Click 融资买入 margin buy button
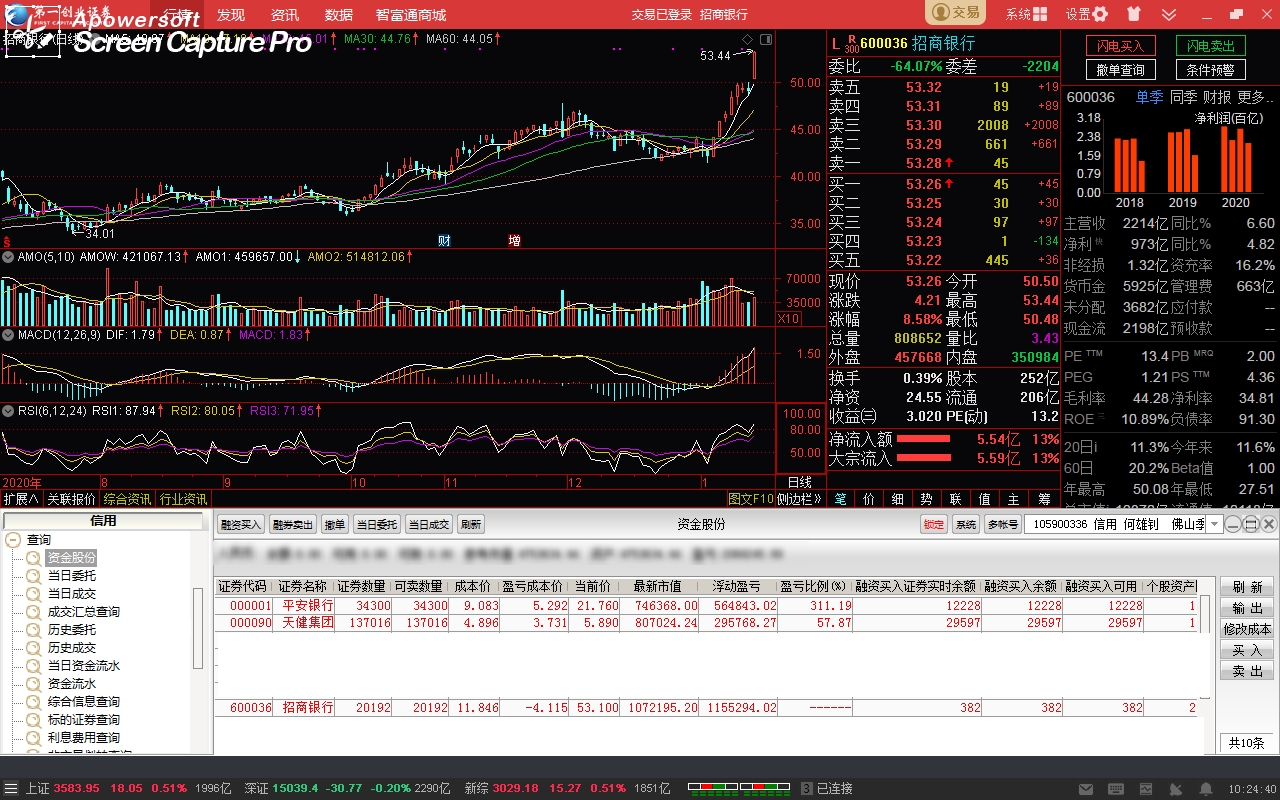The width and height of the screenshot is (1280, 800). pos(241,524)
